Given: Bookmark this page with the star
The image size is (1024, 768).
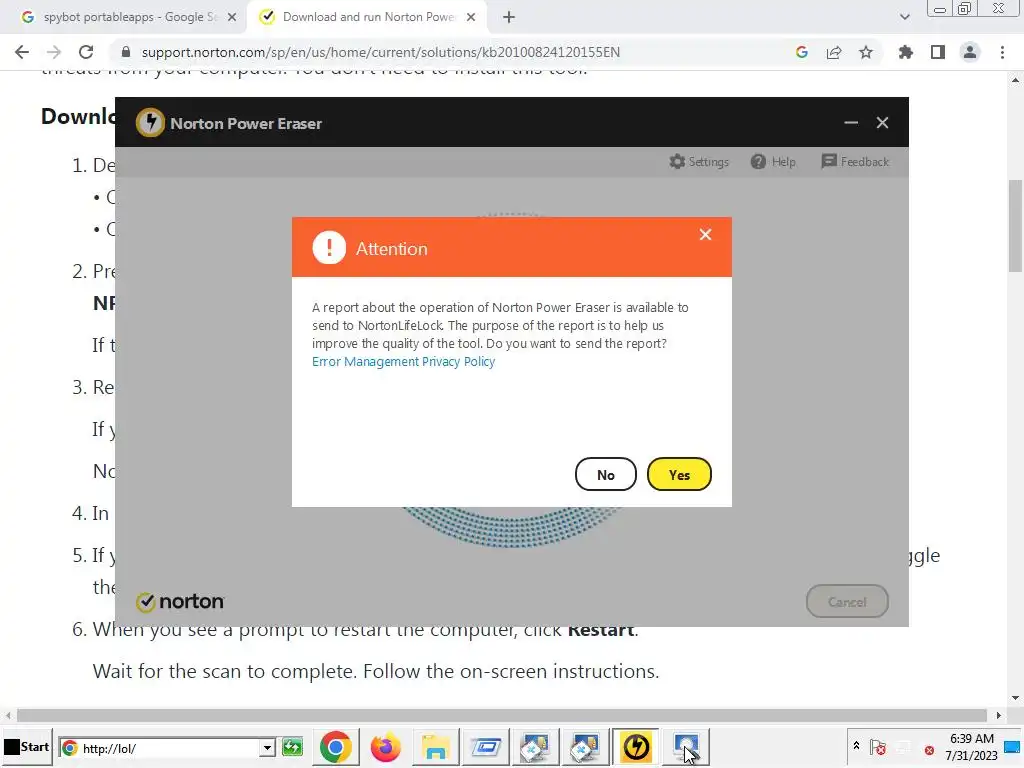Looking at the screenshot, I should click(x=866, y=52).
